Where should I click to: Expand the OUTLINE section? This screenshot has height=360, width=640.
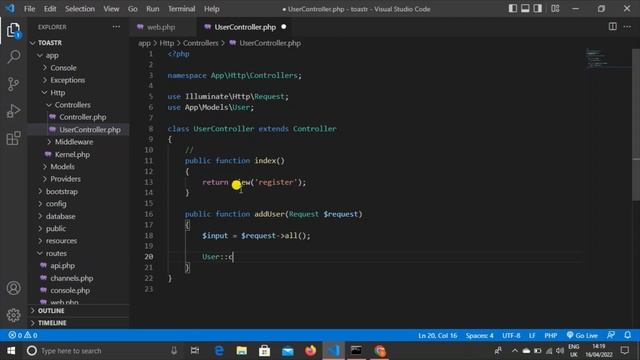coord(79,311)
